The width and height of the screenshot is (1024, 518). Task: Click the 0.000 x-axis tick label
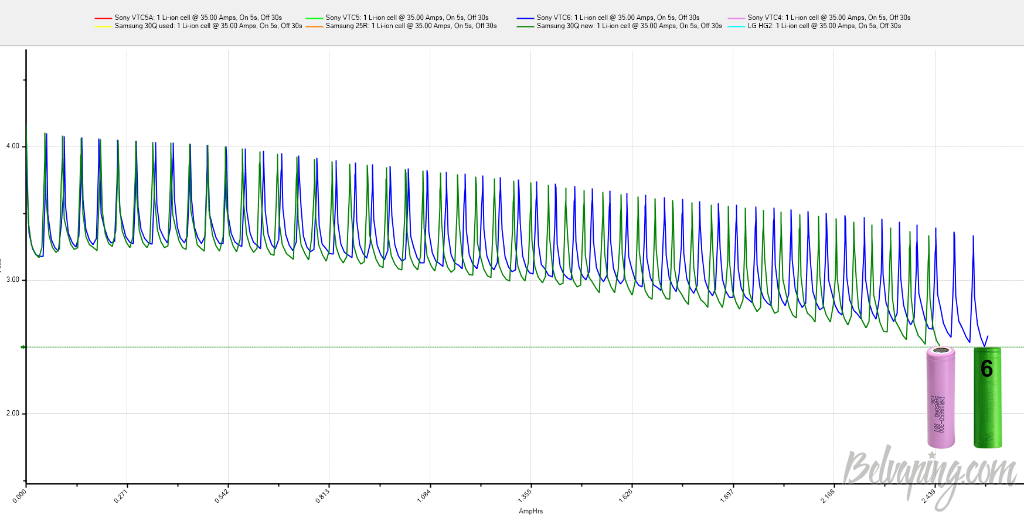[x=20, y=494]
